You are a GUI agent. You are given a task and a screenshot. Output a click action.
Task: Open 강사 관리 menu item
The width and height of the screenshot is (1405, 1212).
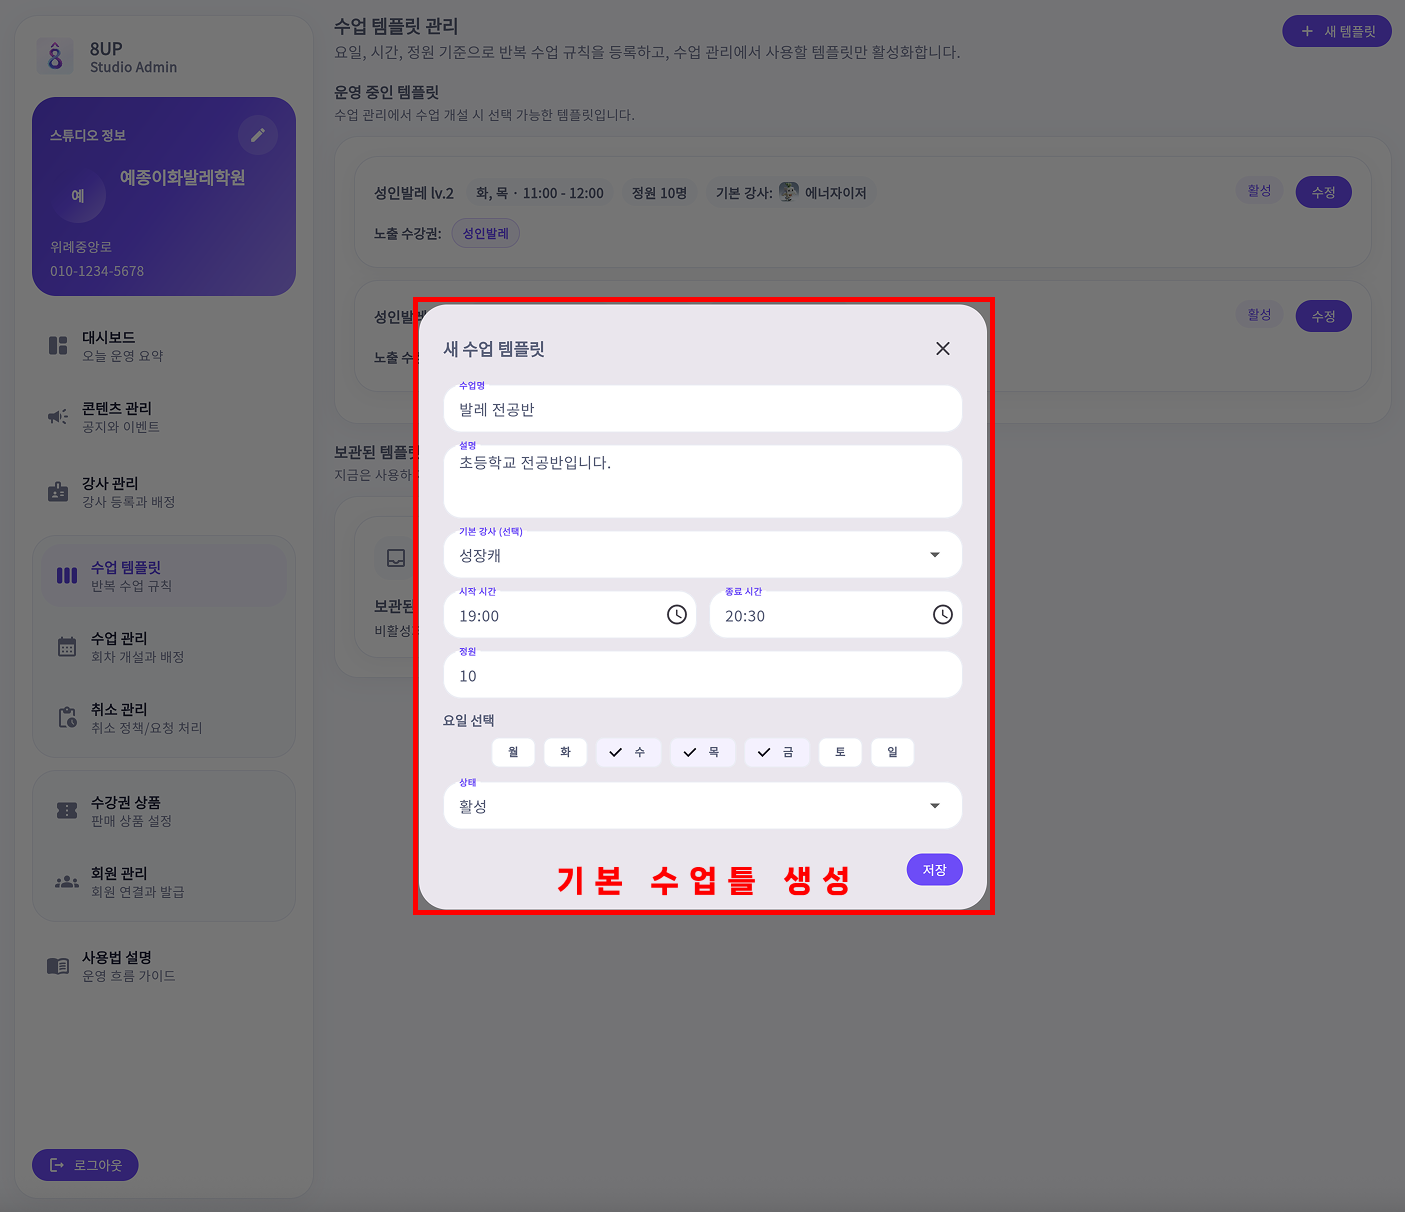point(164,492)
